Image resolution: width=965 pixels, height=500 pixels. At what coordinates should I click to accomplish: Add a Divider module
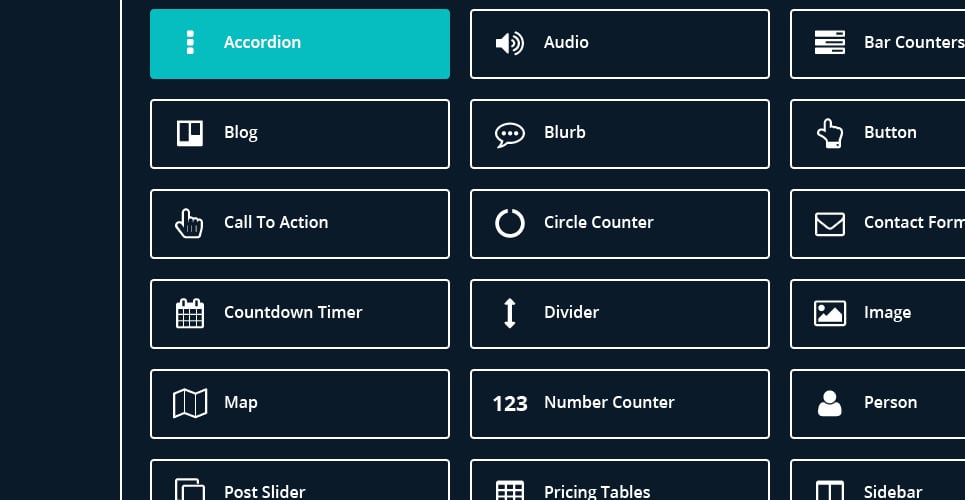click(620, 314)
